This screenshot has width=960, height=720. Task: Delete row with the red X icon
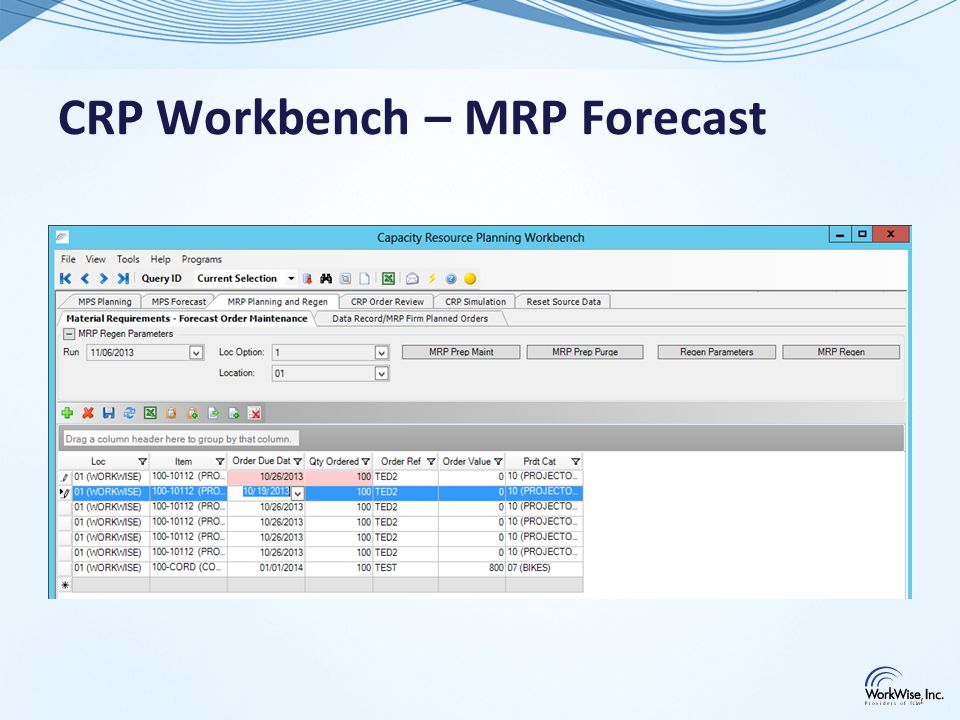[88, 413]
